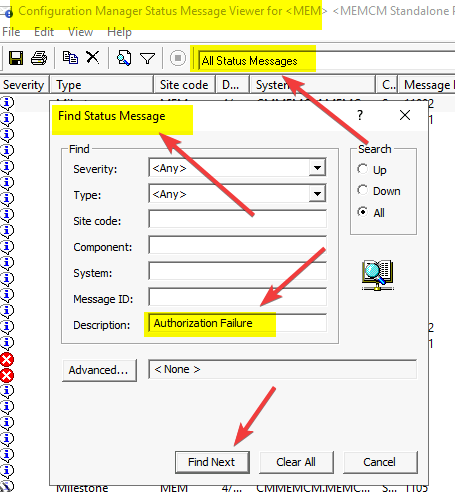
Task: Click in the Component field
Action: click(x=237, y=246)
